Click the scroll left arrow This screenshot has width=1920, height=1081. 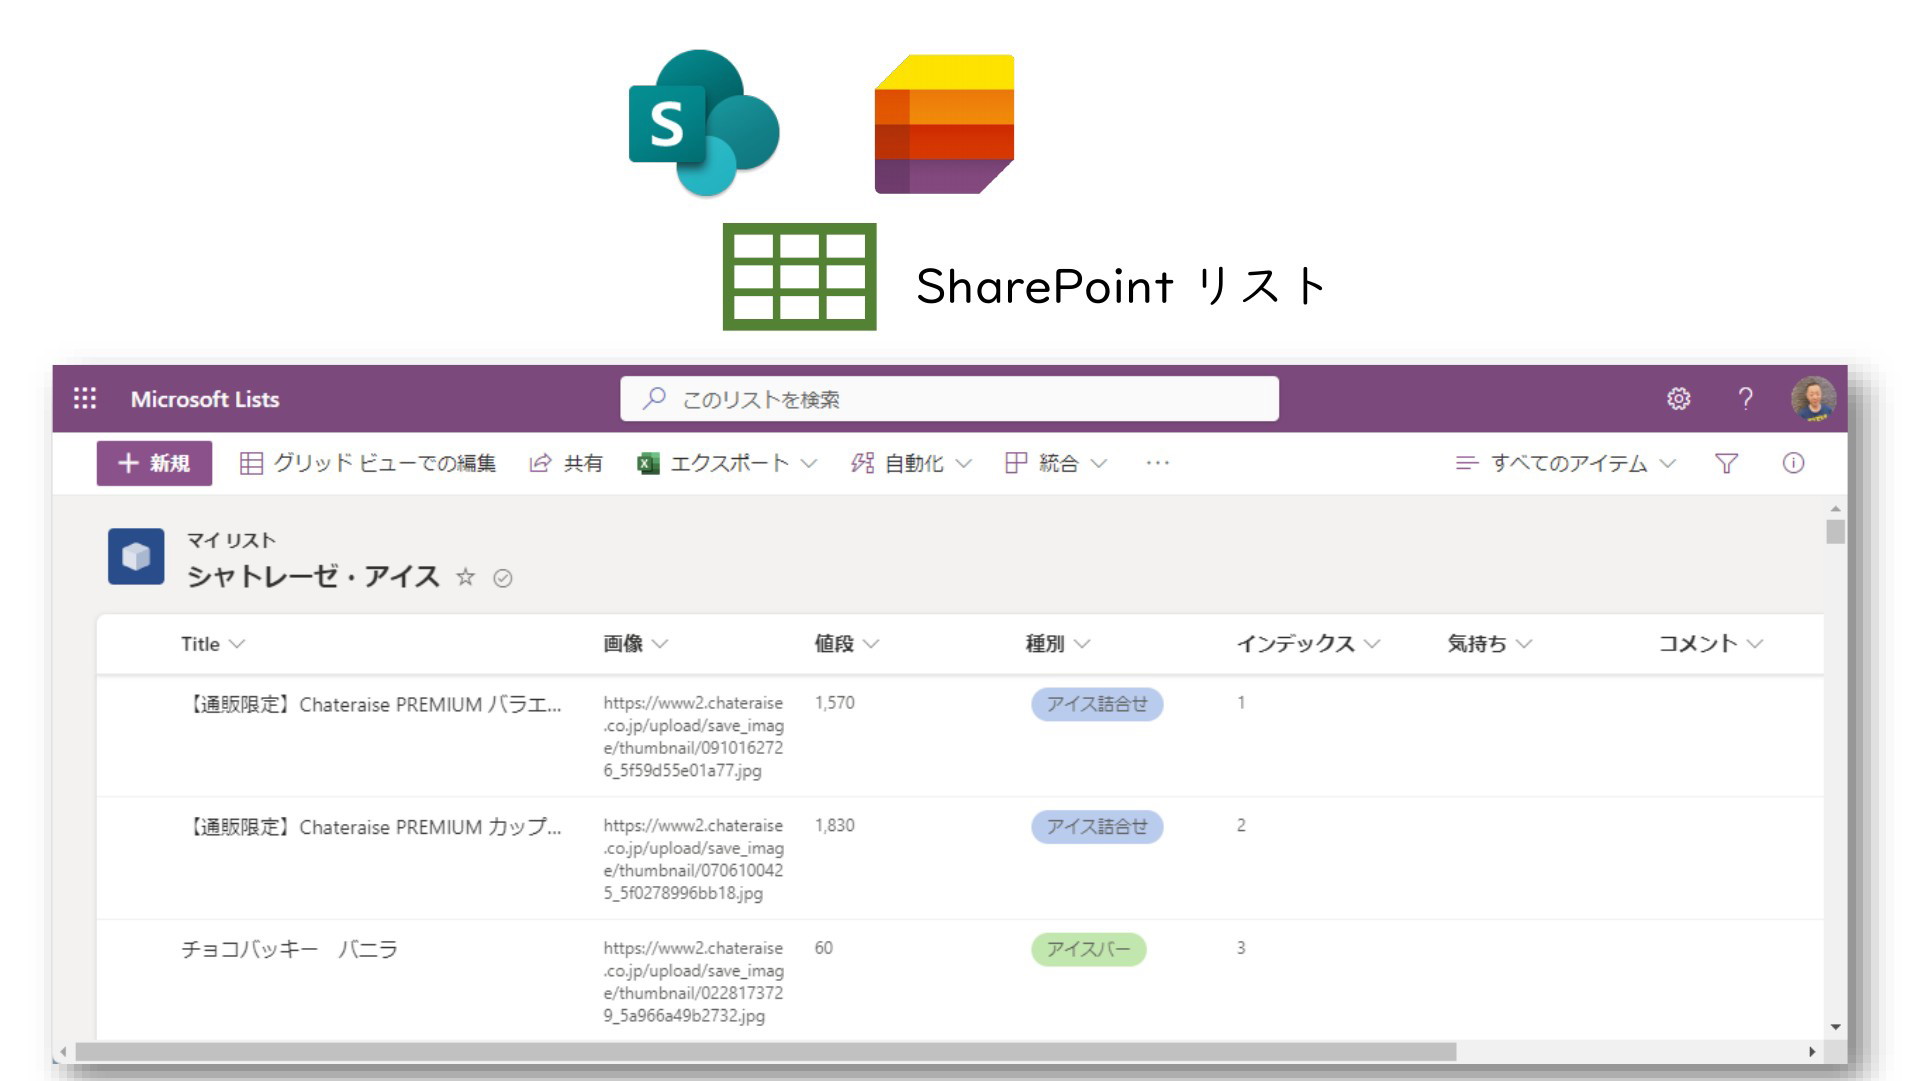pos(64,1052)
